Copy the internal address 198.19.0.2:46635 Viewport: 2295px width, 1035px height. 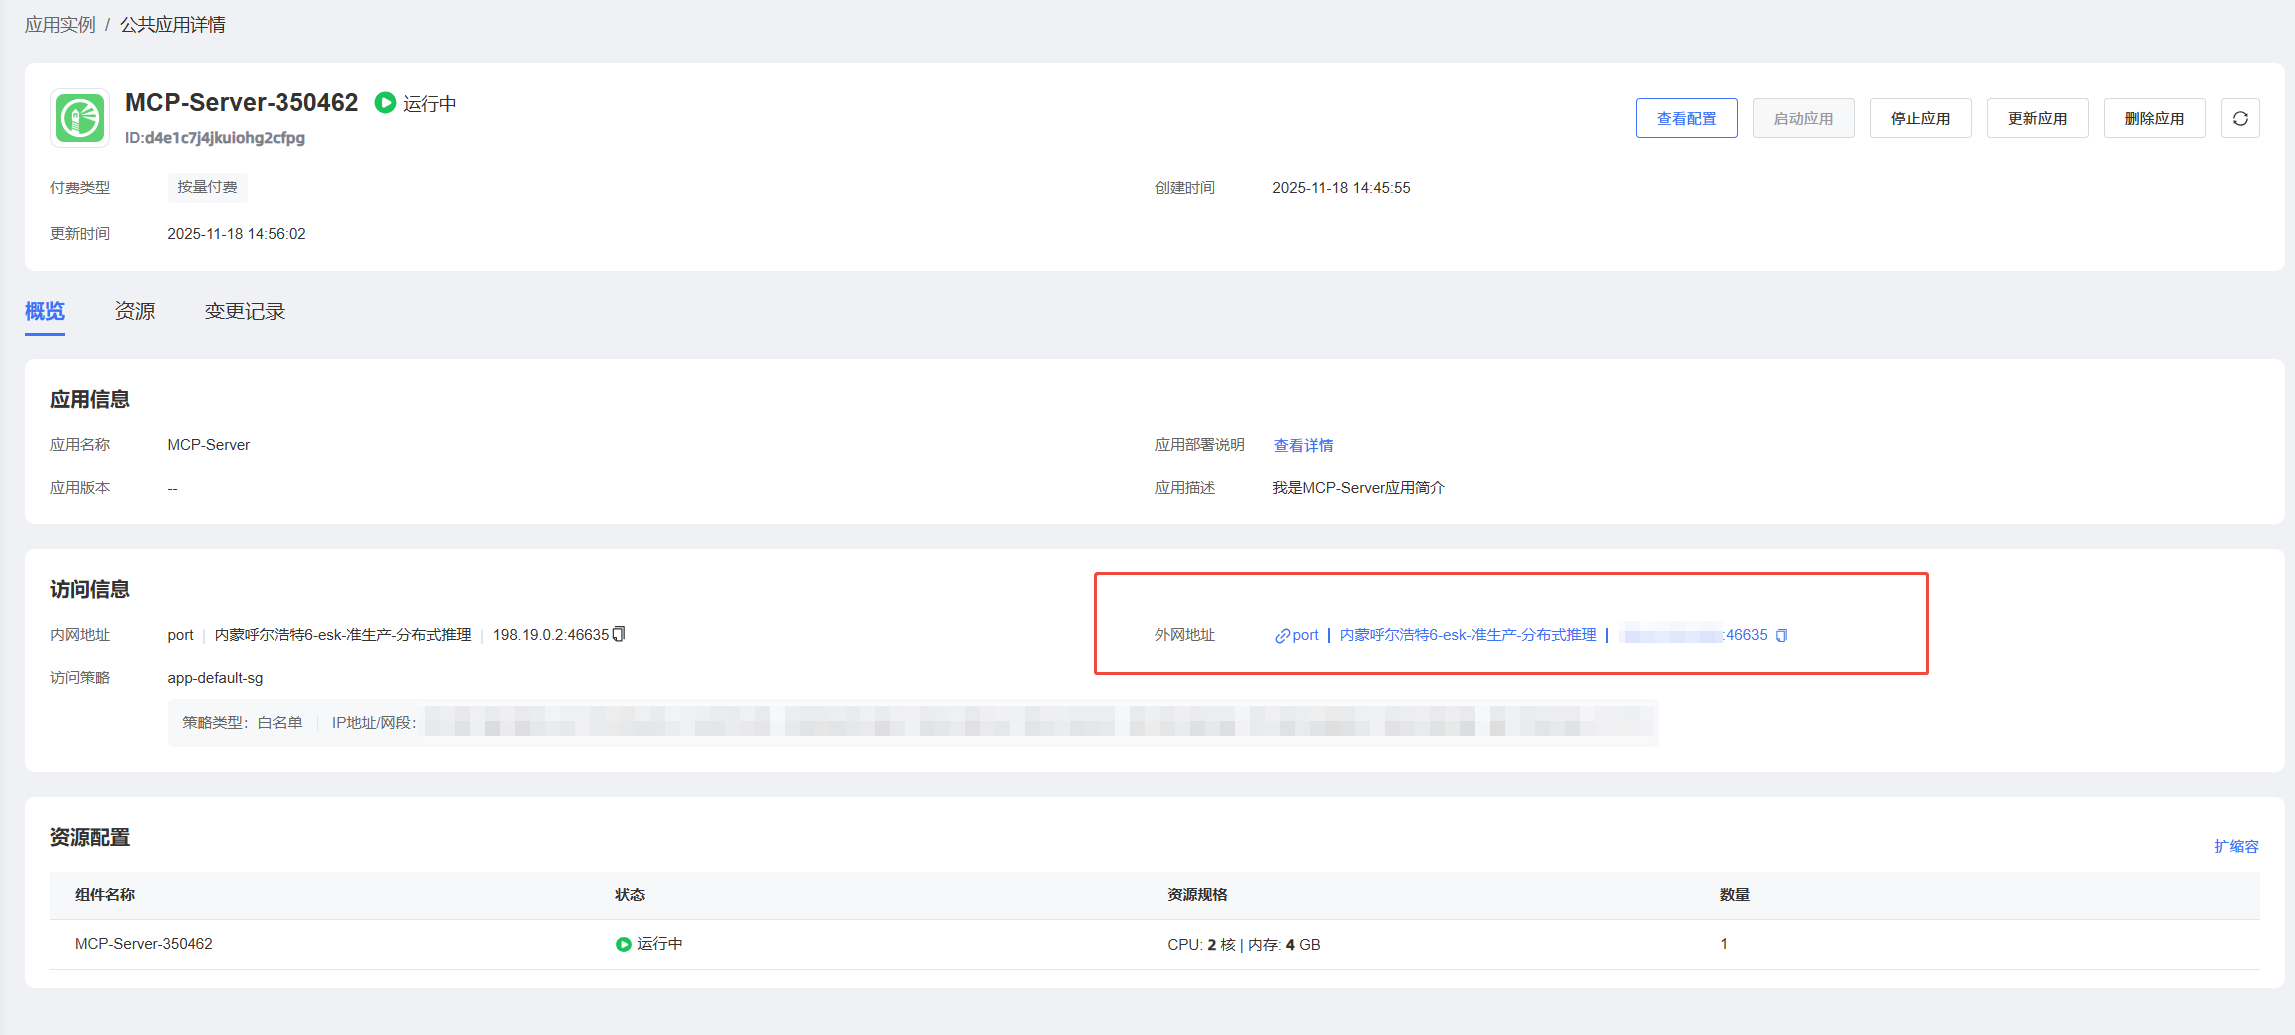[619, 634]
